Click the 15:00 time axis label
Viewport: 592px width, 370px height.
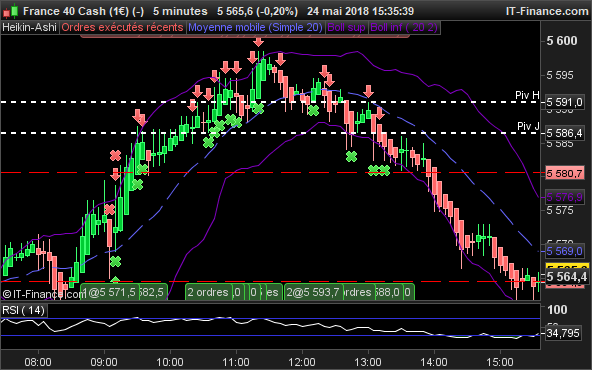click(x=500, y=362)
